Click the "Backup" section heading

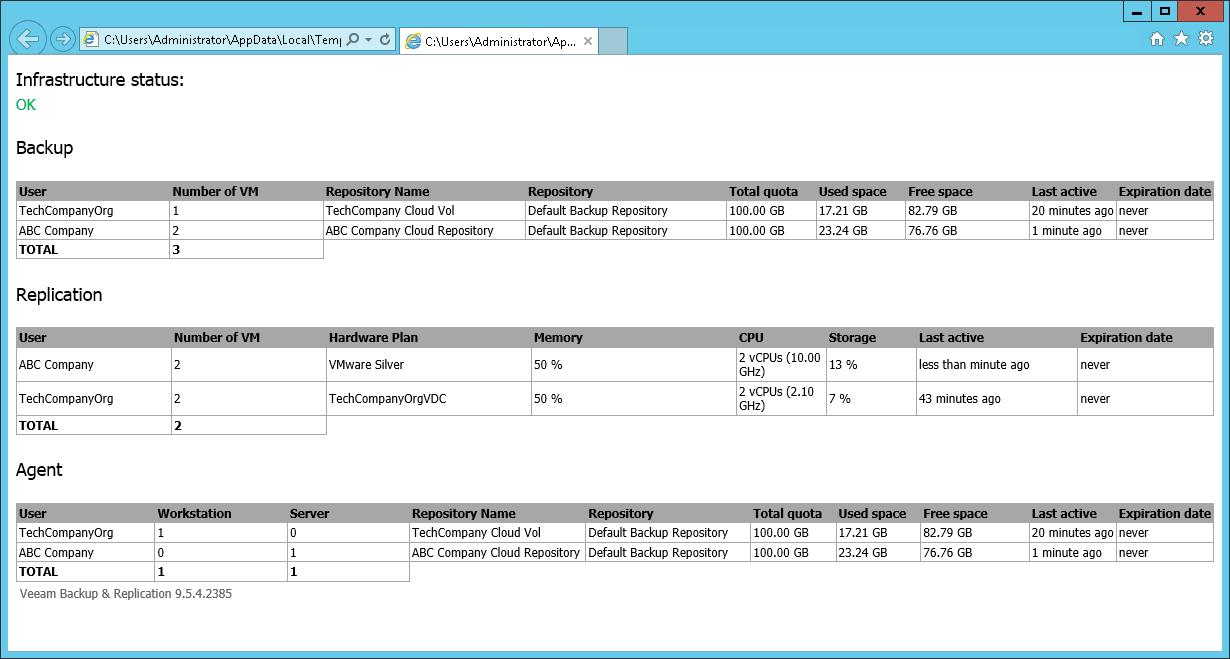(45, 148)
